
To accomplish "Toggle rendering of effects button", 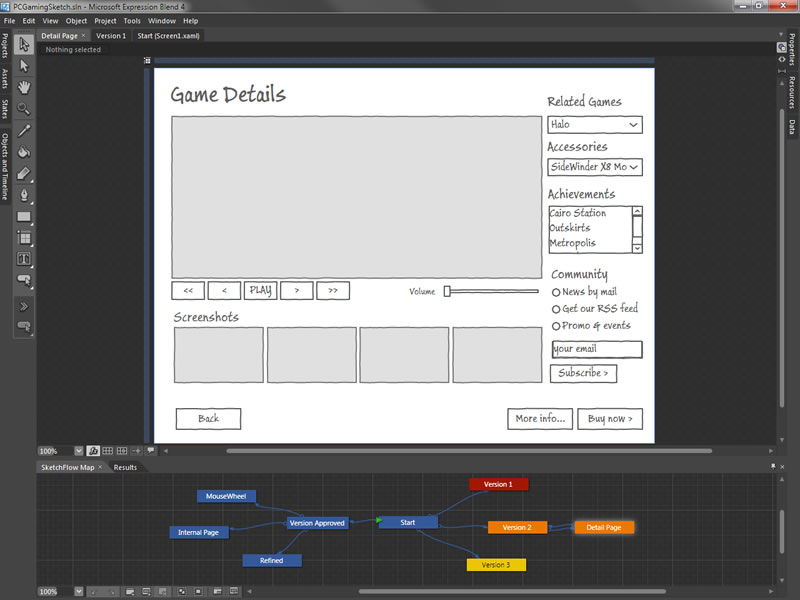I will pyautogui.click(x=93, y=451).
